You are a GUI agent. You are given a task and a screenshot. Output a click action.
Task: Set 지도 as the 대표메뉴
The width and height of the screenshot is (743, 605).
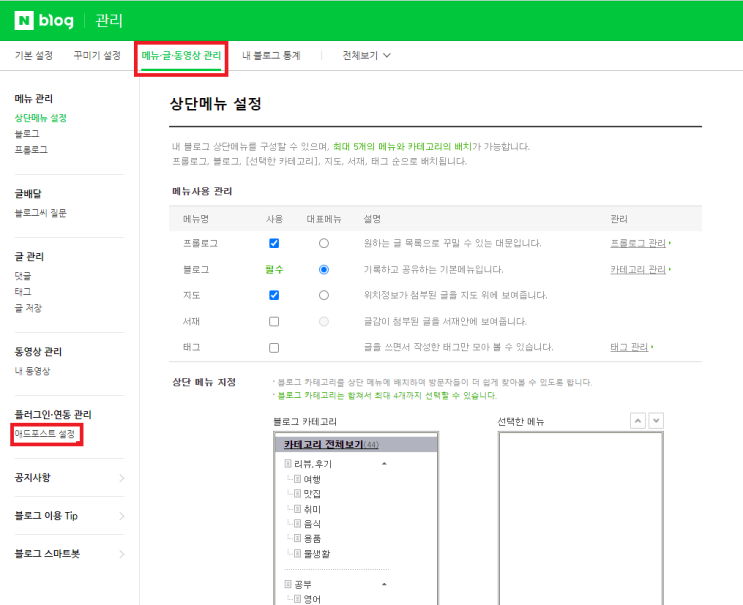point(324,296)
